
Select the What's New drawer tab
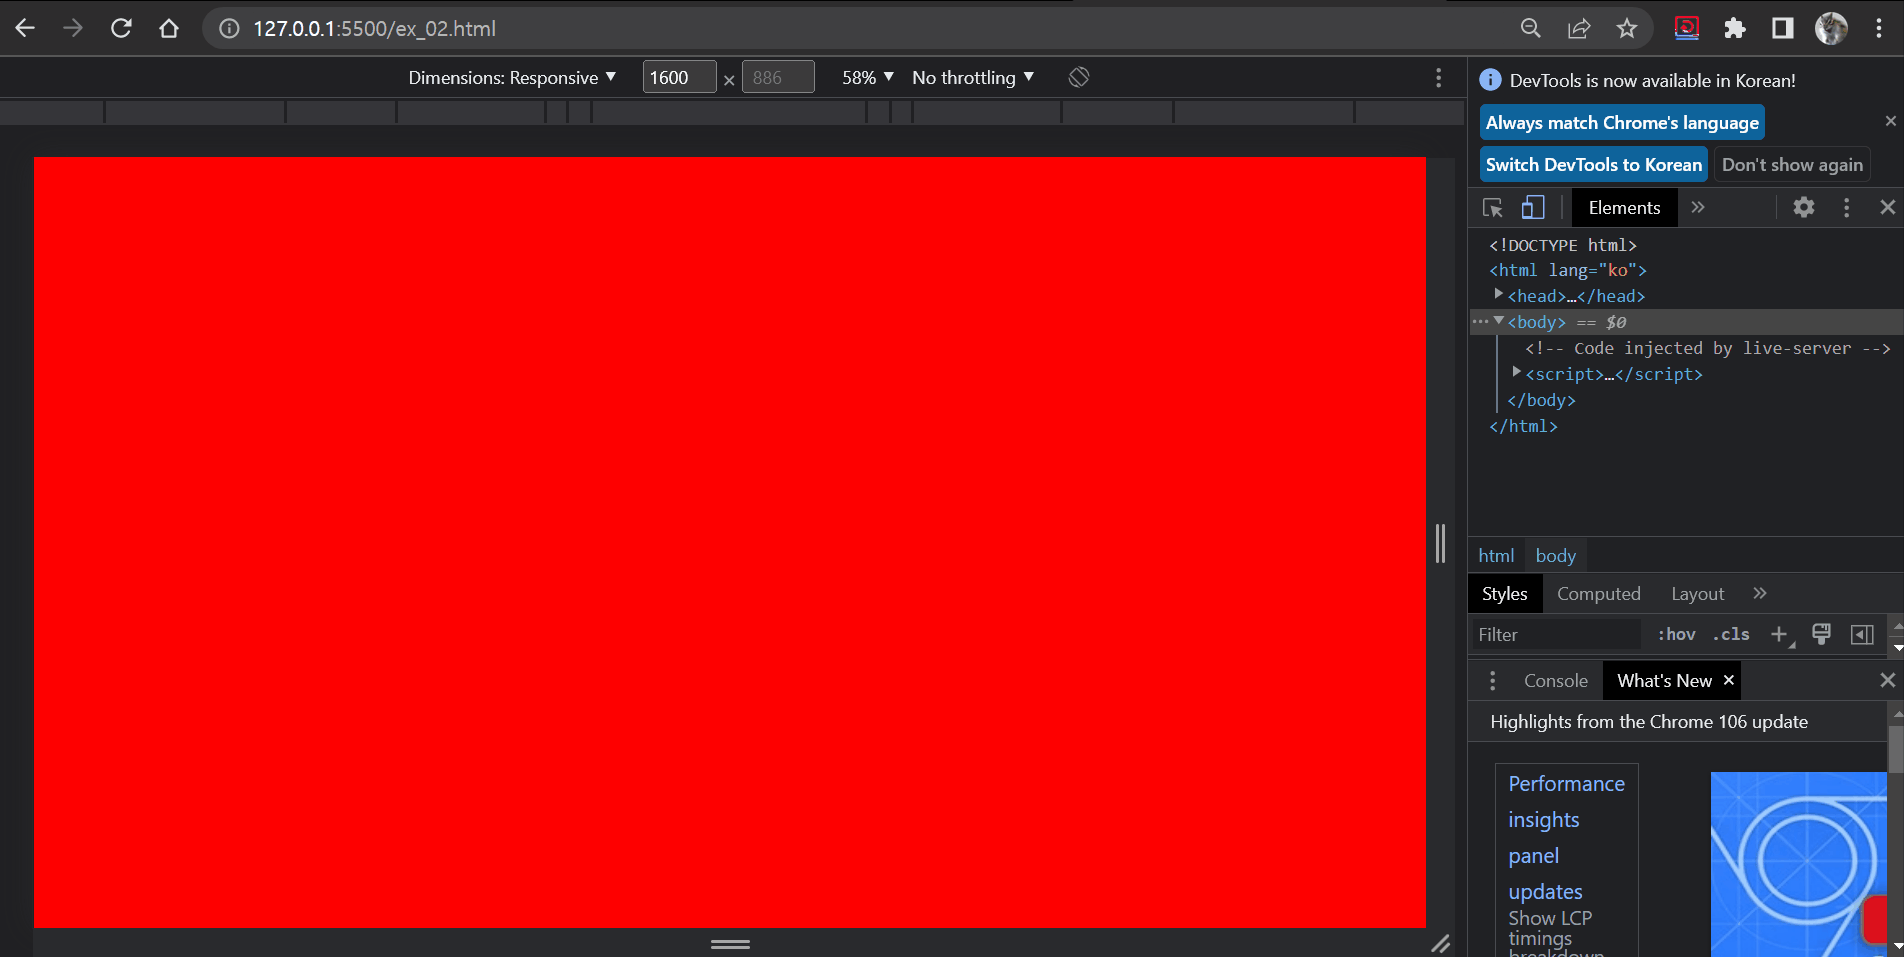pos(1664,681)
